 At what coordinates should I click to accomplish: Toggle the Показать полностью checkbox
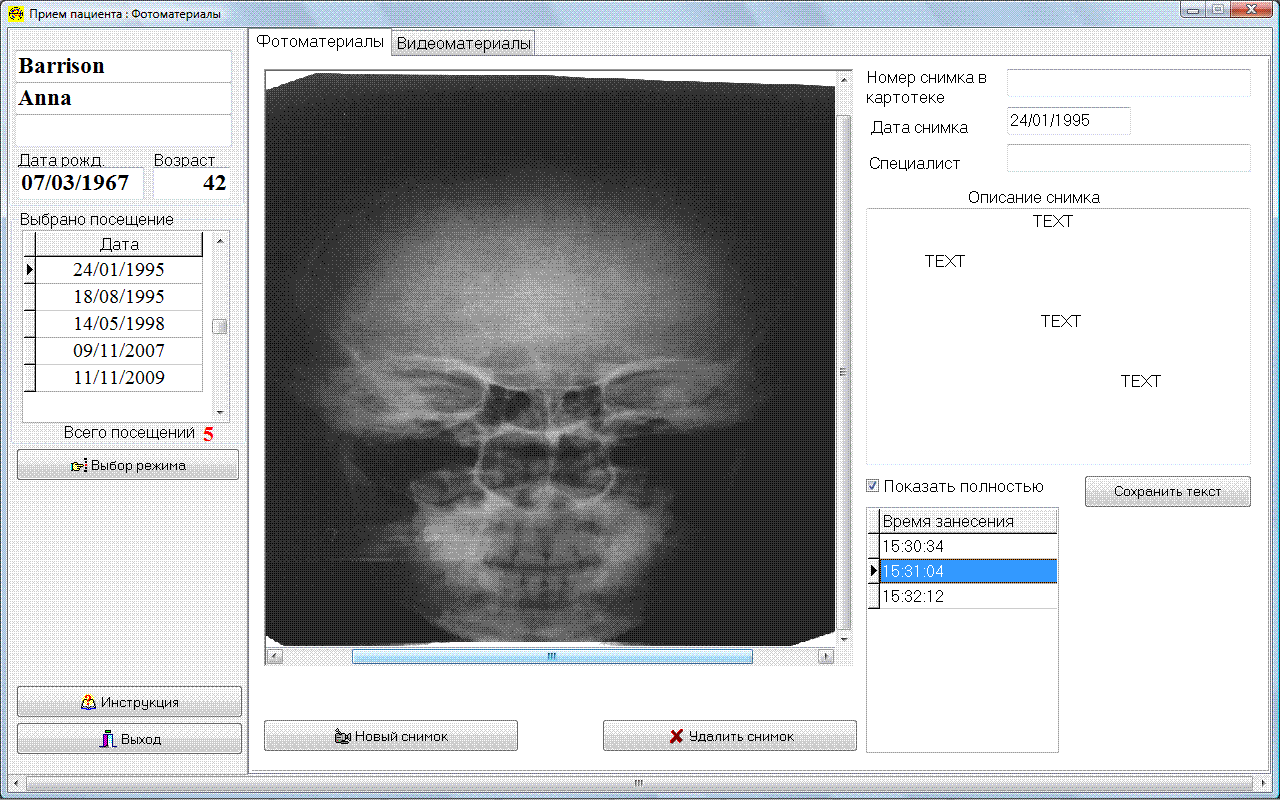click(873, 486)
